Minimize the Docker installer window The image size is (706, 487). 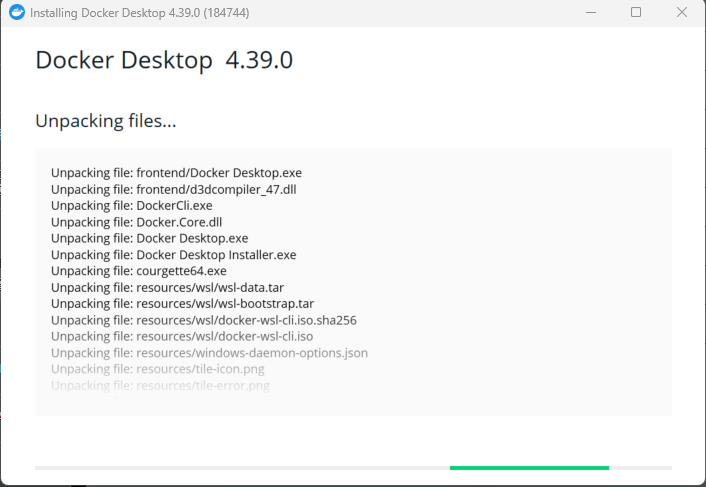[591, 13]
